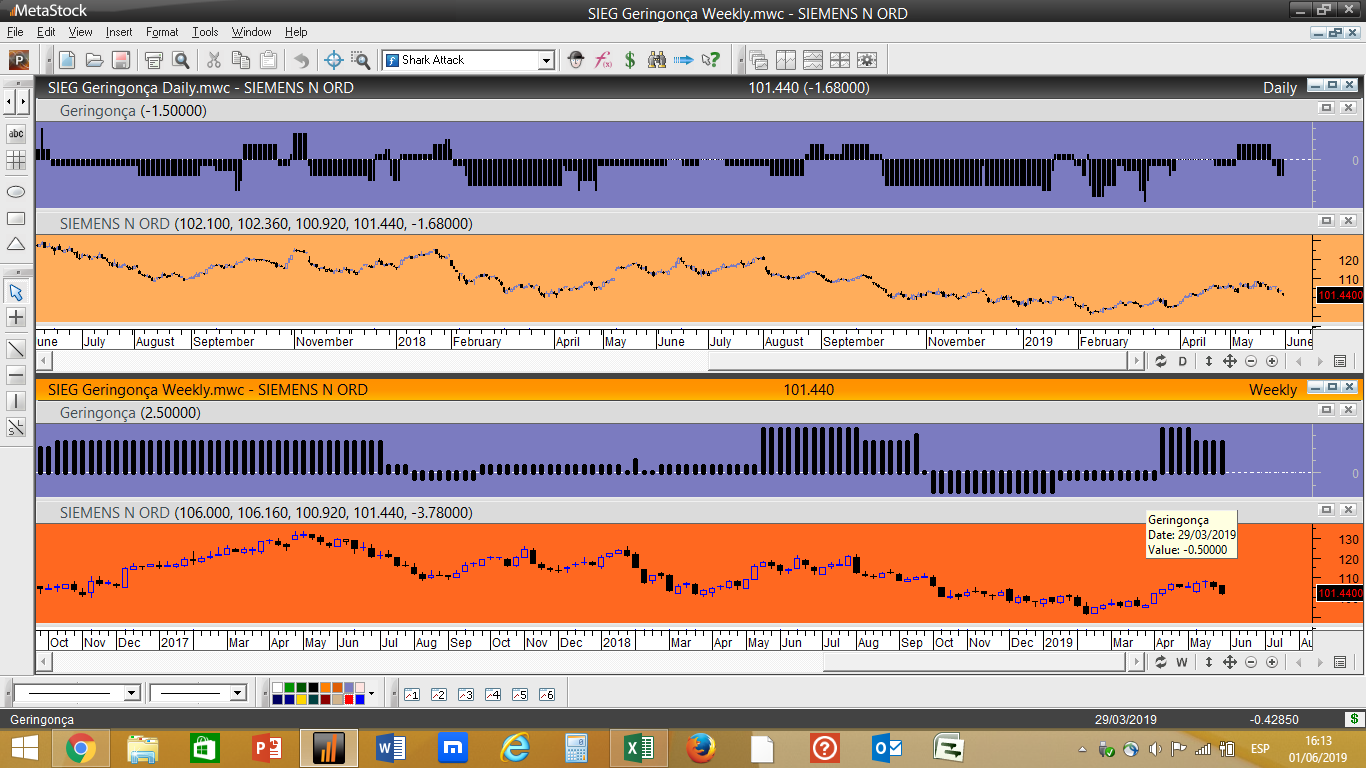
Task: Expand the first line style dropdown
Action: 131,693
